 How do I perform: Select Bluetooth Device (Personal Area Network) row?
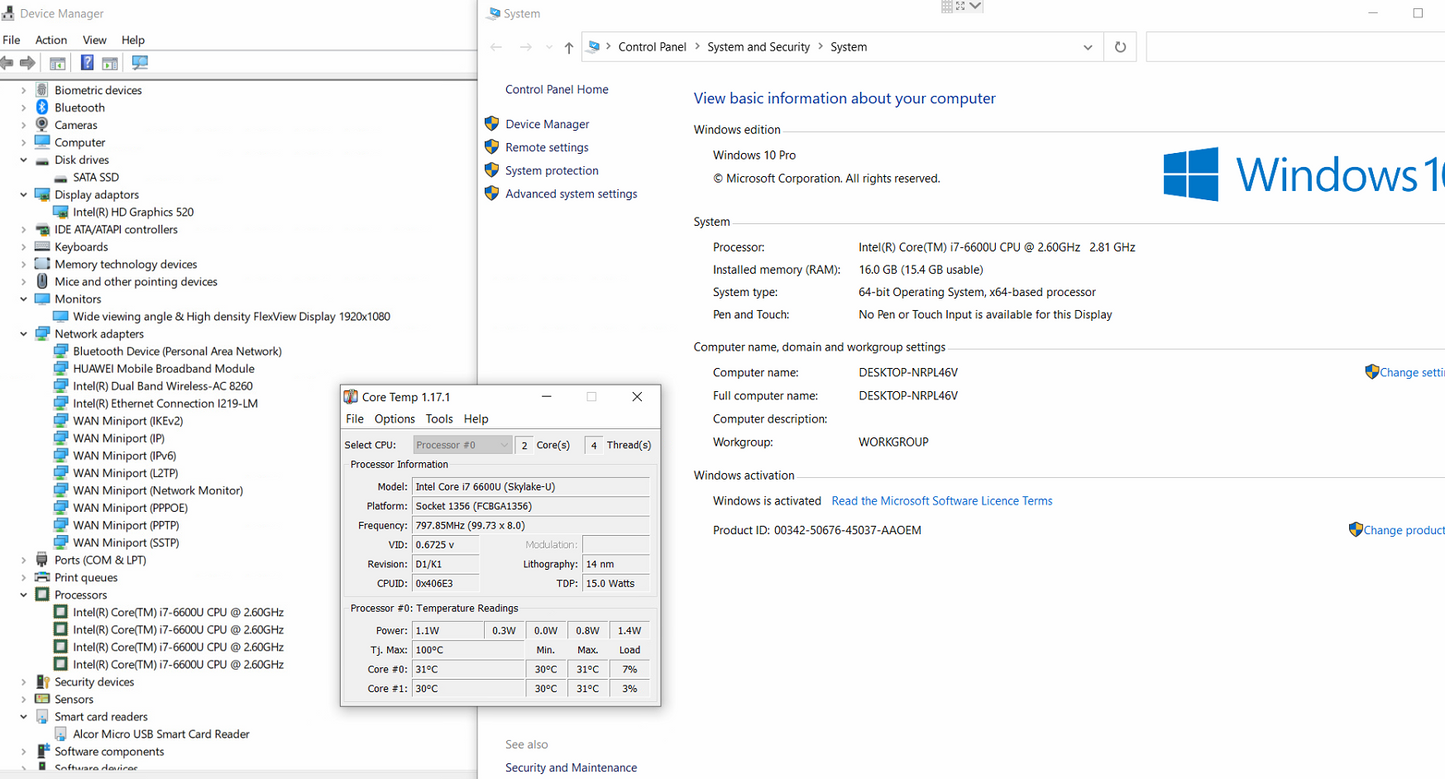tap(177, 351)
